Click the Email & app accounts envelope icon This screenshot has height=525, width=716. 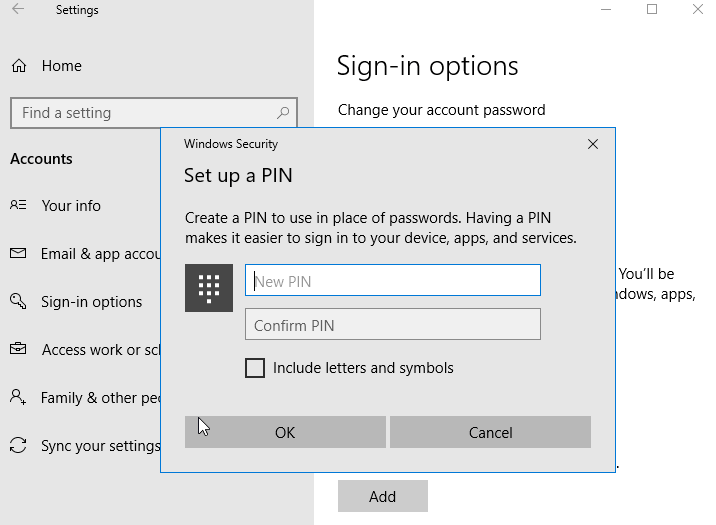point(18,253)
